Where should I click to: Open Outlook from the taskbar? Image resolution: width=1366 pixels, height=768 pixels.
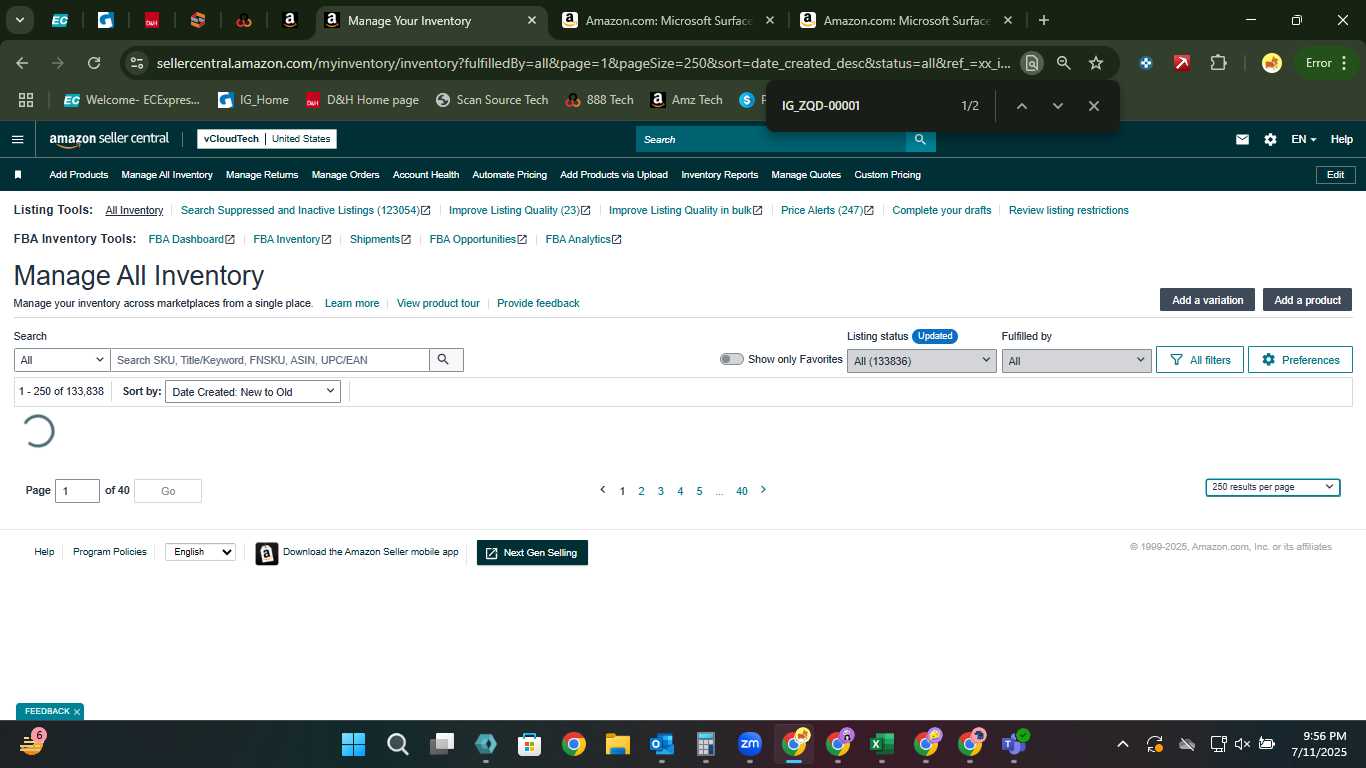click(662, 744)
